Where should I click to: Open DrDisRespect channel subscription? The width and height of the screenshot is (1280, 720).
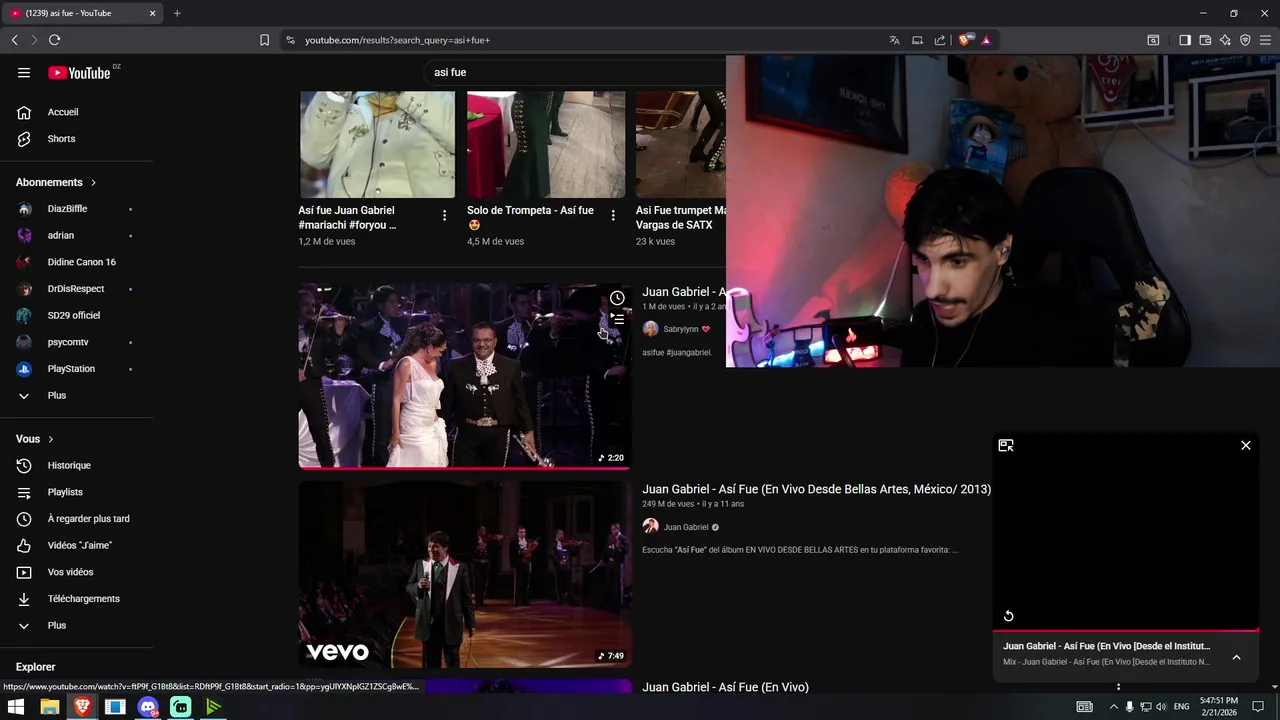coord(77,289)
